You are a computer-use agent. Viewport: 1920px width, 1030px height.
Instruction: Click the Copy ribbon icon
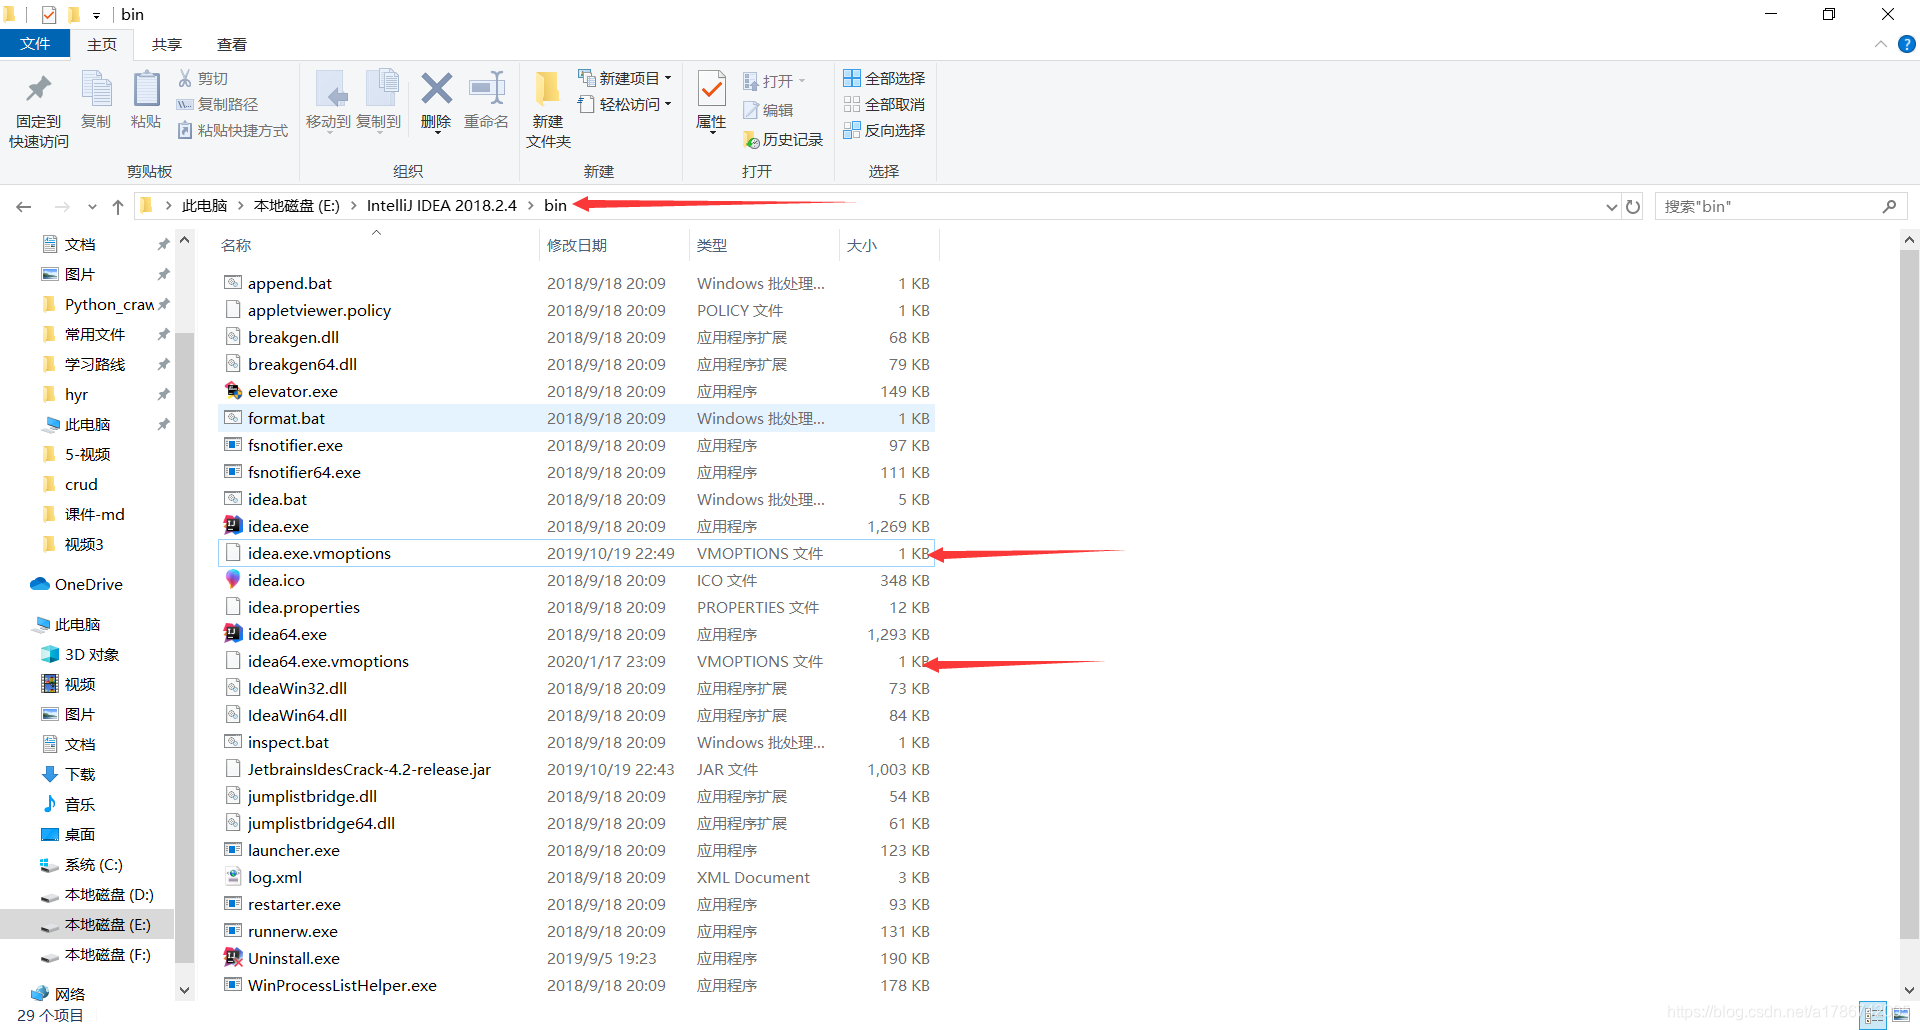pos(96,90)
